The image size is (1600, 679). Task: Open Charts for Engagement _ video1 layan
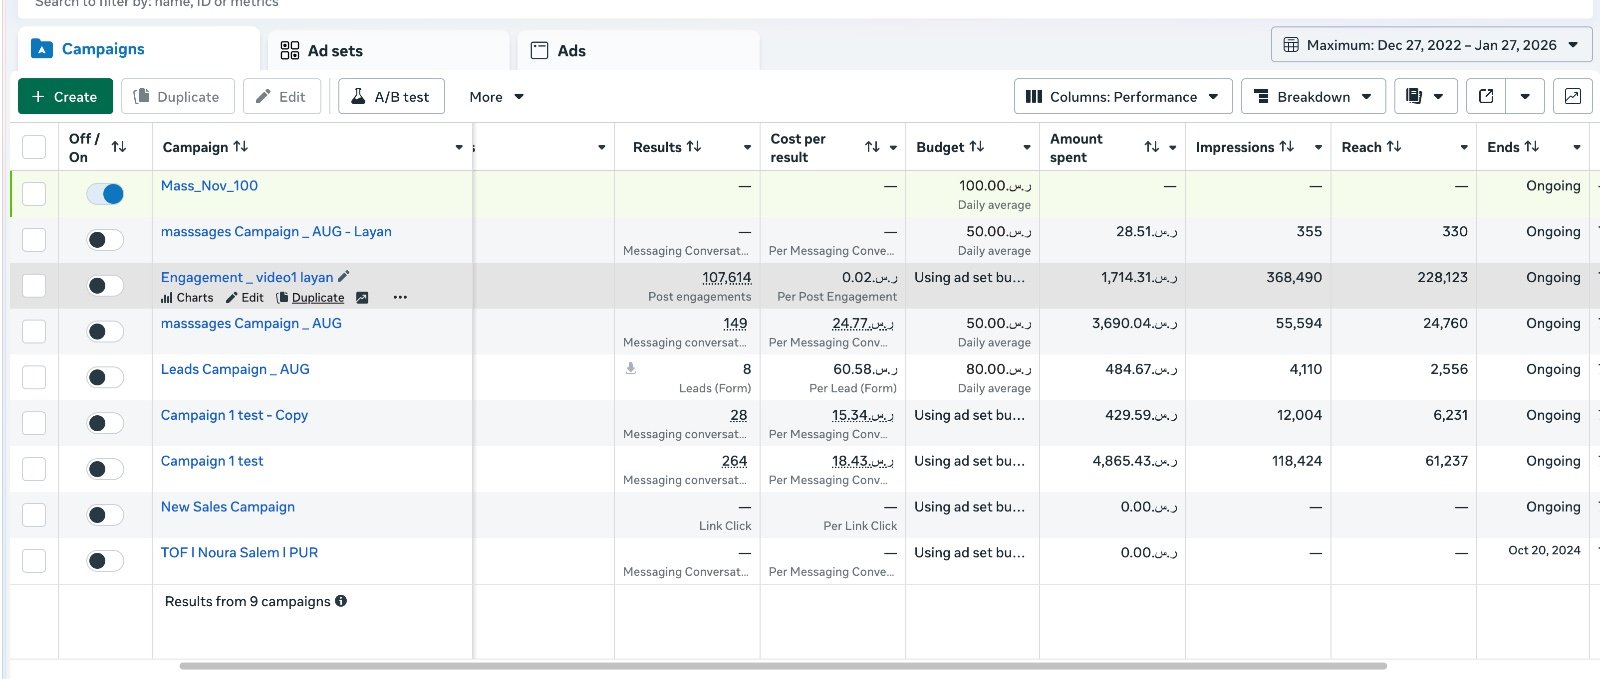pos(187,298)
